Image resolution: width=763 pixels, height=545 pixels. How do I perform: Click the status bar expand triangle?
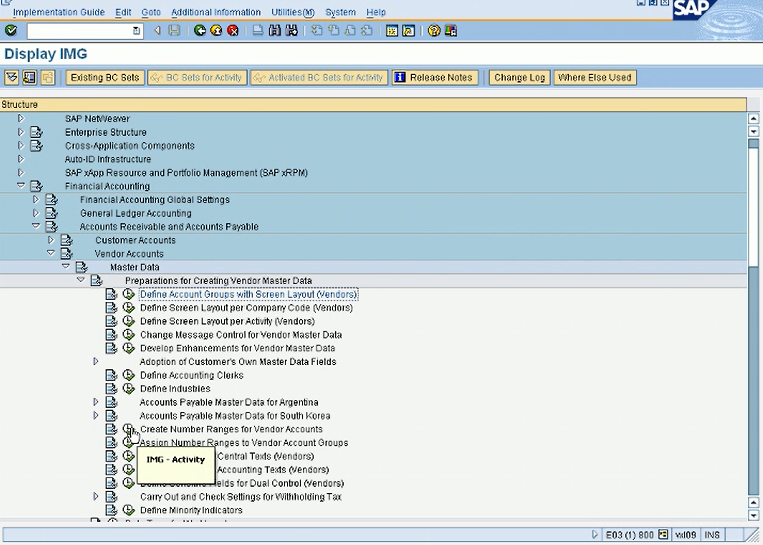click(x=595, y=534)
